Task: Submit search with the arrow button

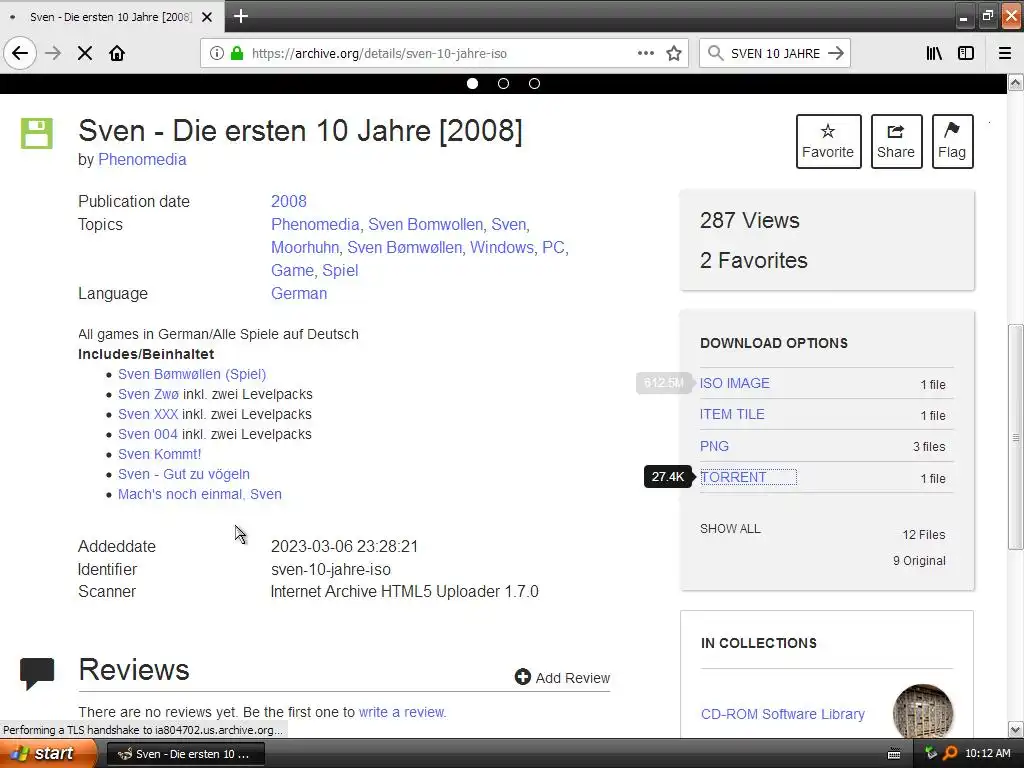Action: [836, 53]
